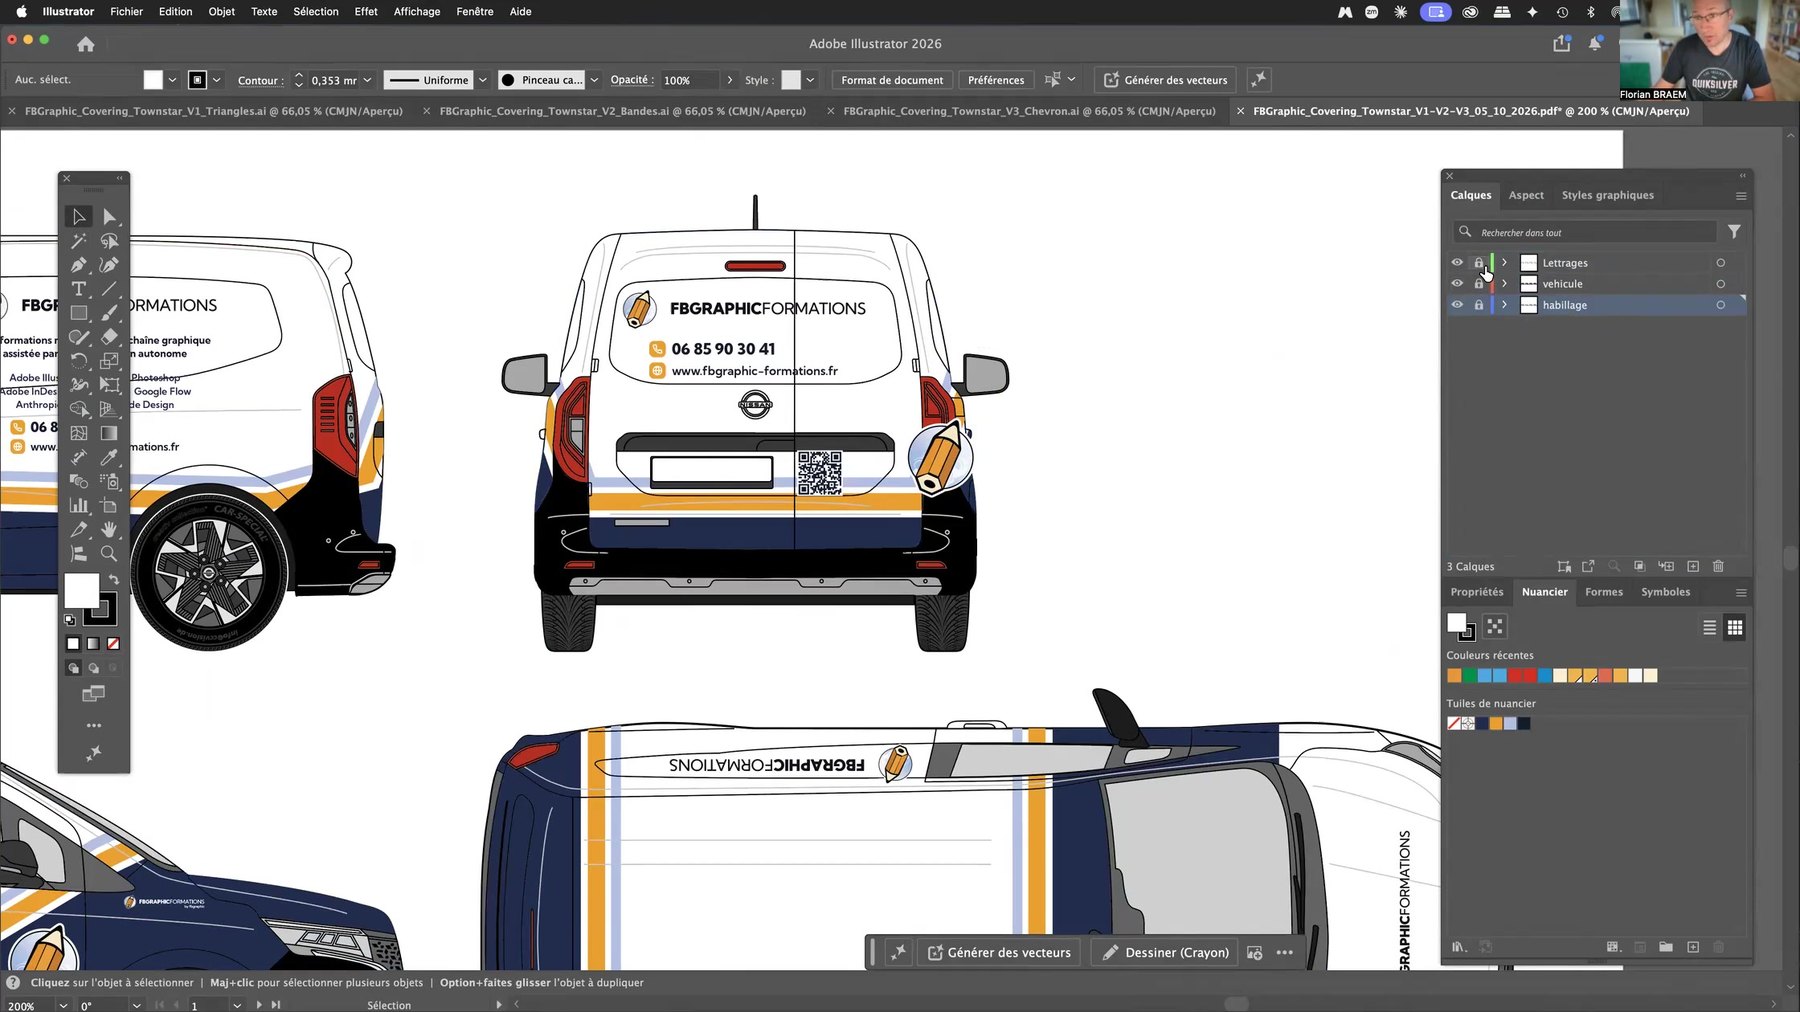
Task: Expand the habillage layer
Action: point(1504,305)
